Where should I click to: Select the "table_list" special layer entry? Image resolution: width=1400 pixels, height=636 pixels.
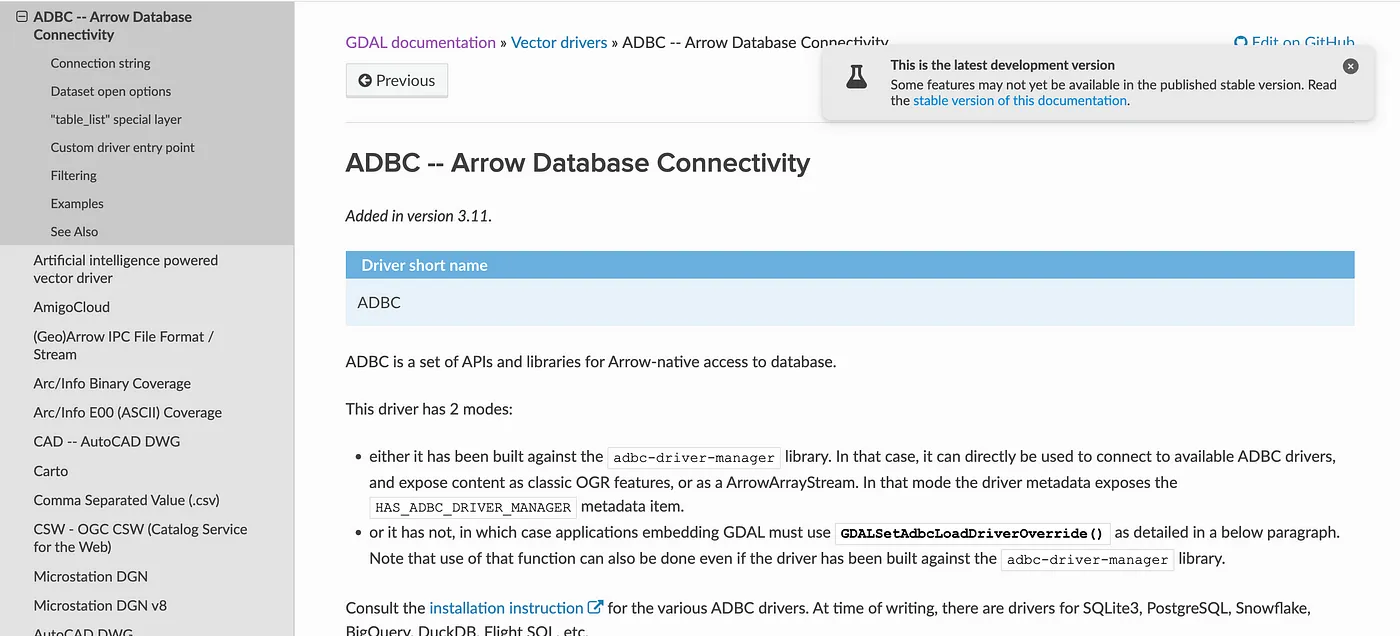(x=116, y=119)
